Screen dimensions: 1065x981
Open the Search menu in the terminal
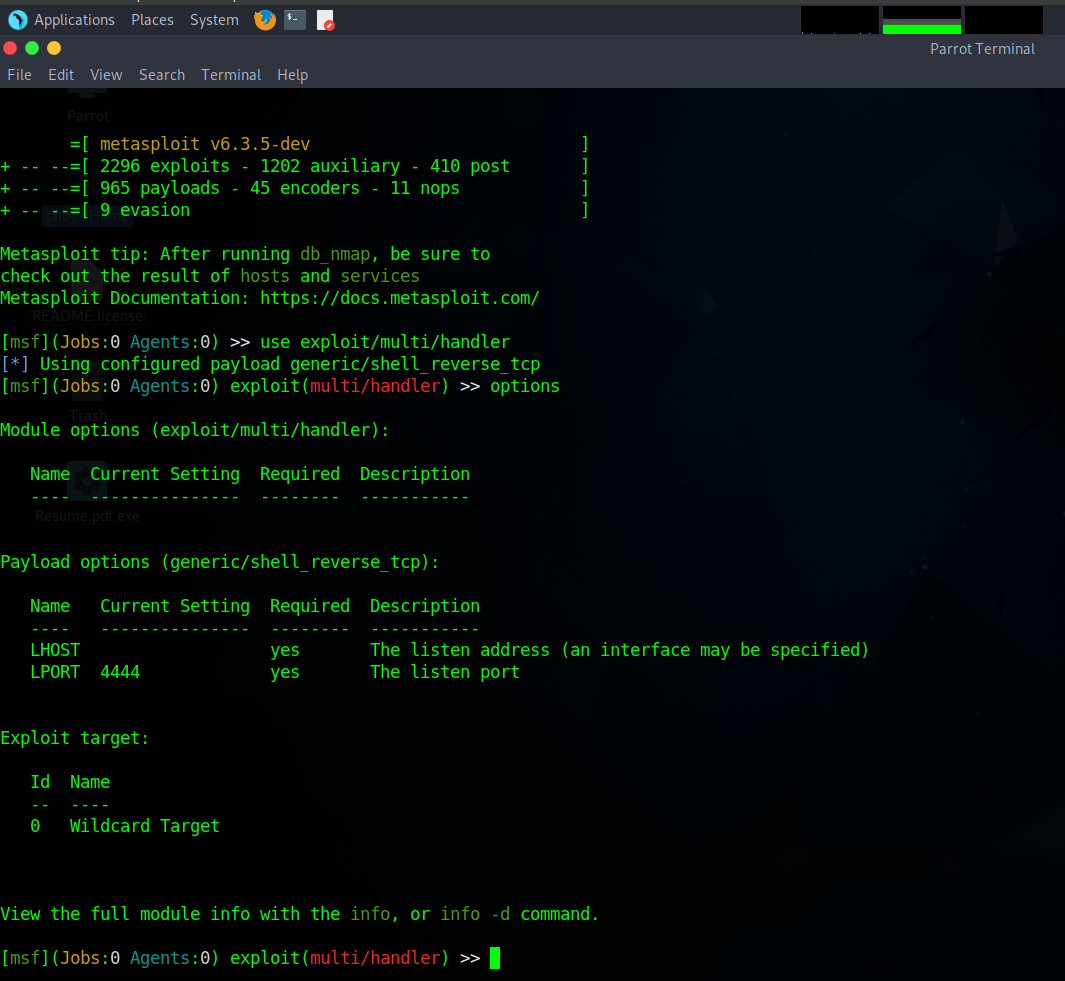161,74
